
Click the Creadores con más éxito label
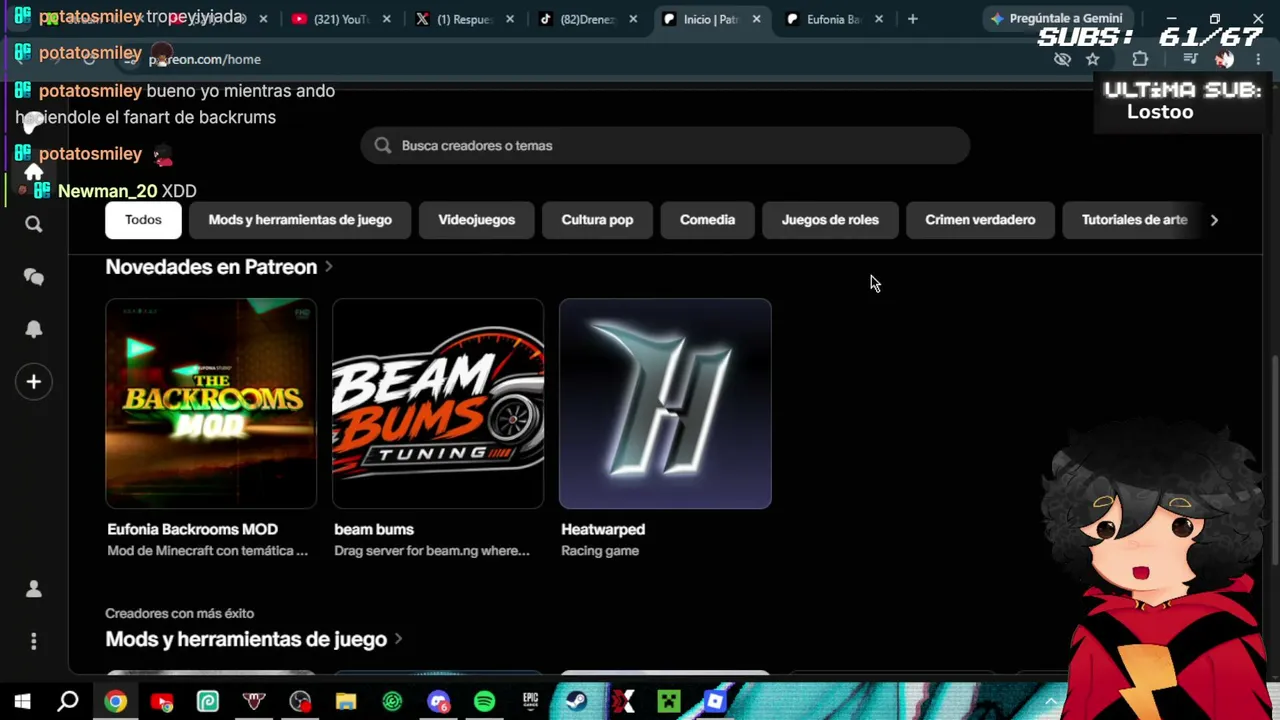click(179, 613)
